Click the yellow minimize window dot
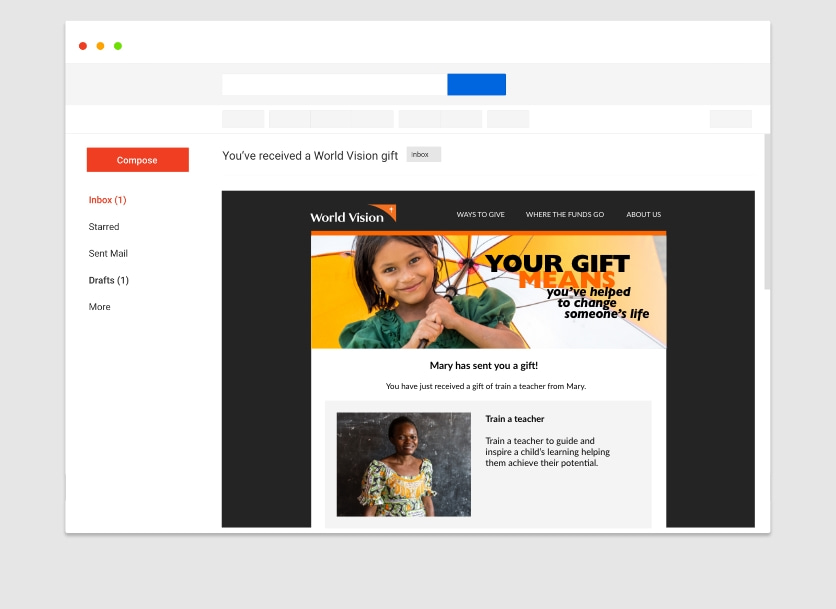836x609 pixels. coord(100,46)
